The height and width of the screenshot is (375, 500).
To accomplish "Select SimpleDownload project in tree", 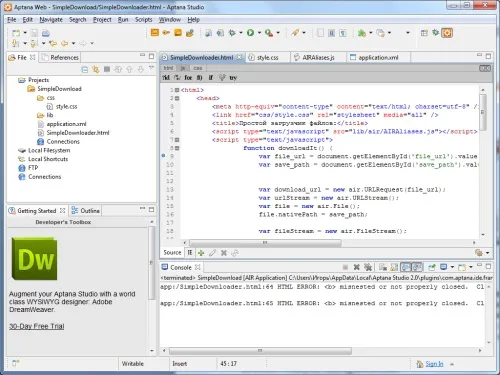I will (x=59, y=89).
